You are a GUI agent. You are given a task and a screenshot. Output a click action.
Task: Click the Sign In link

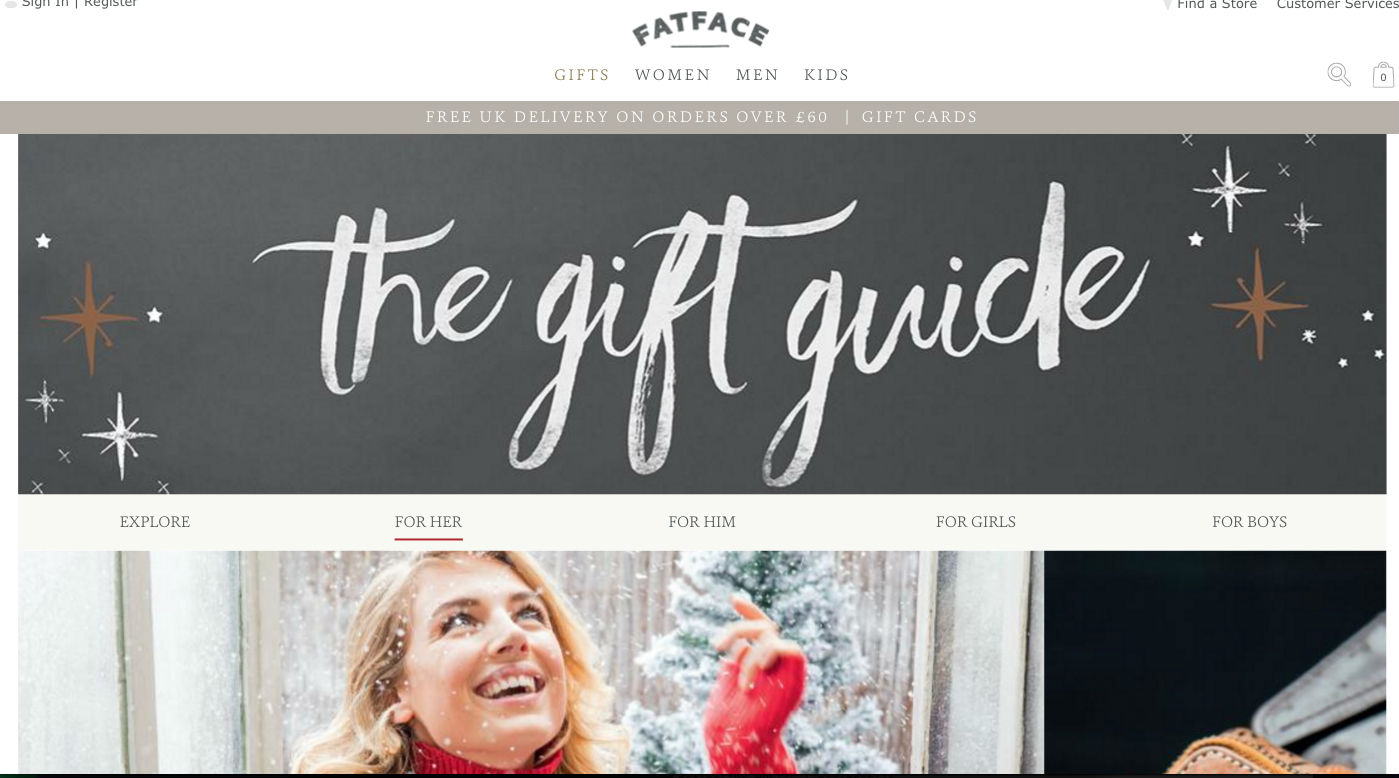click(45, 4)
